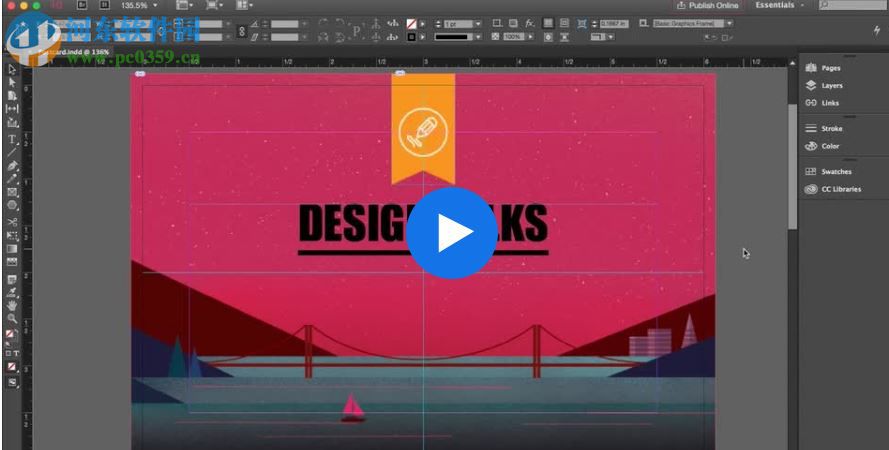Viewport: 889px width, 450px height.
Task: Select the Eyedropper tool
Action: pos(12,292)
